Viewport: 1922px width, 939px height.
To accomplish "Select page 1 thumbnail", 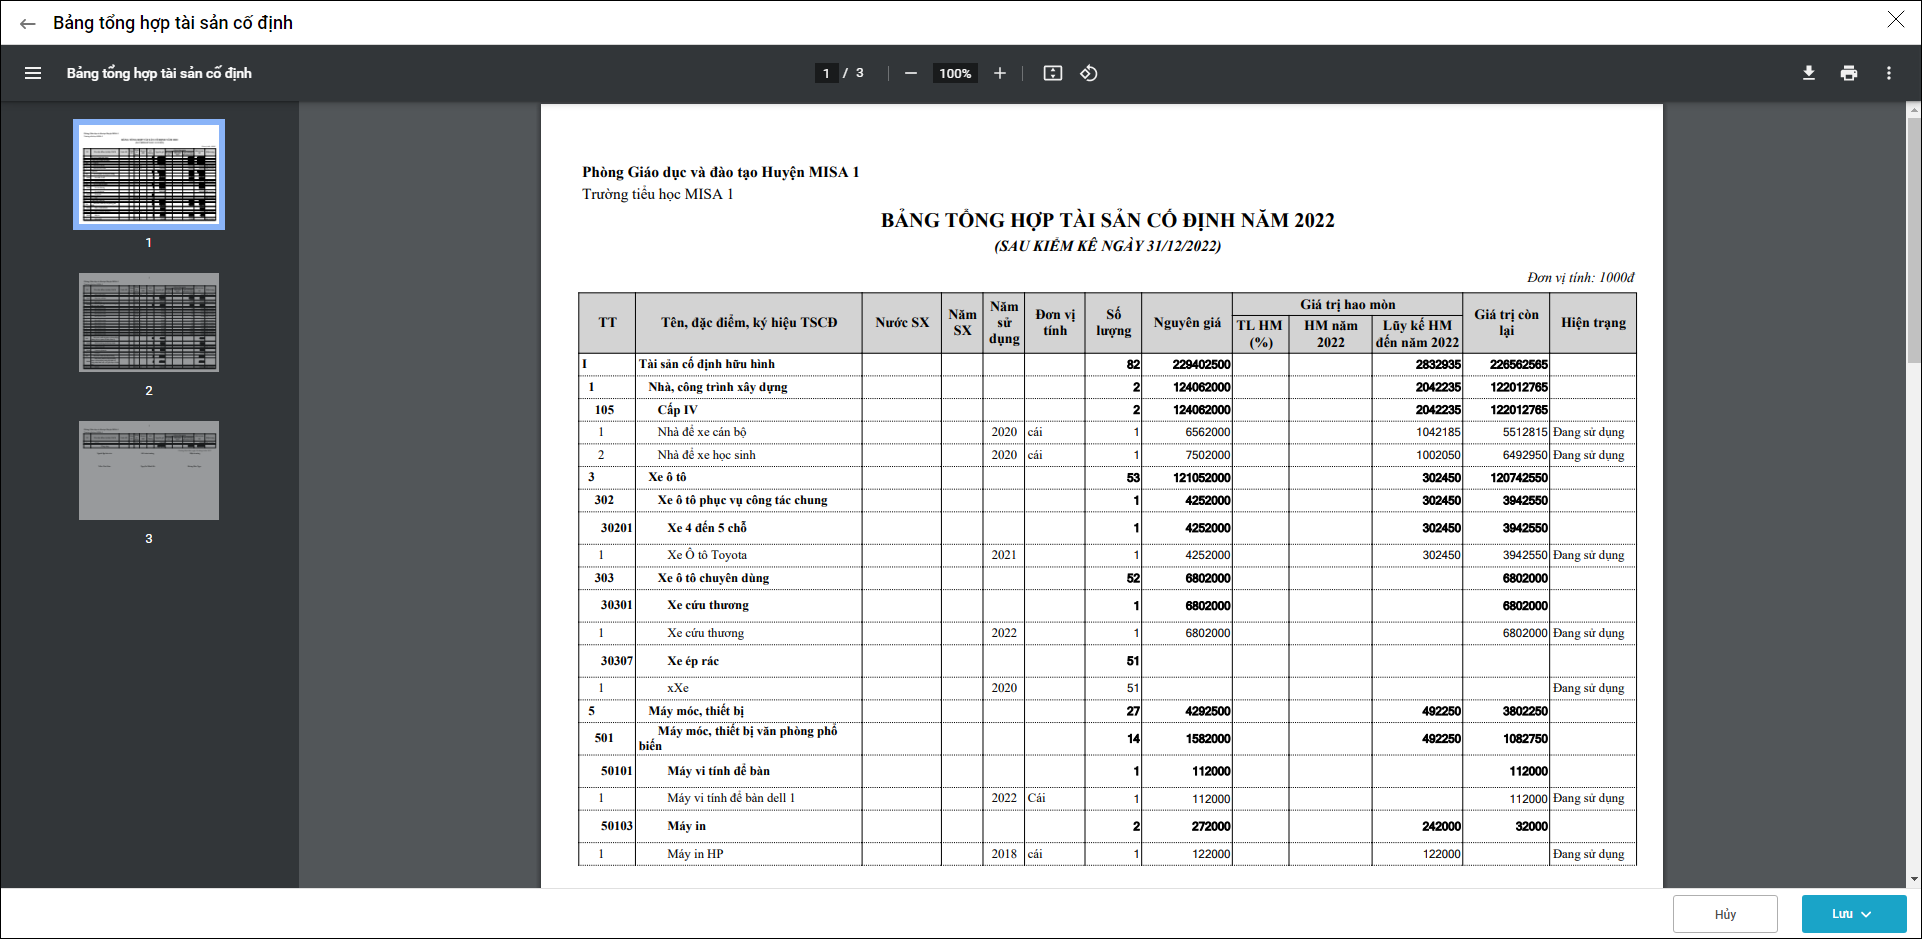I will coord(149,175).
